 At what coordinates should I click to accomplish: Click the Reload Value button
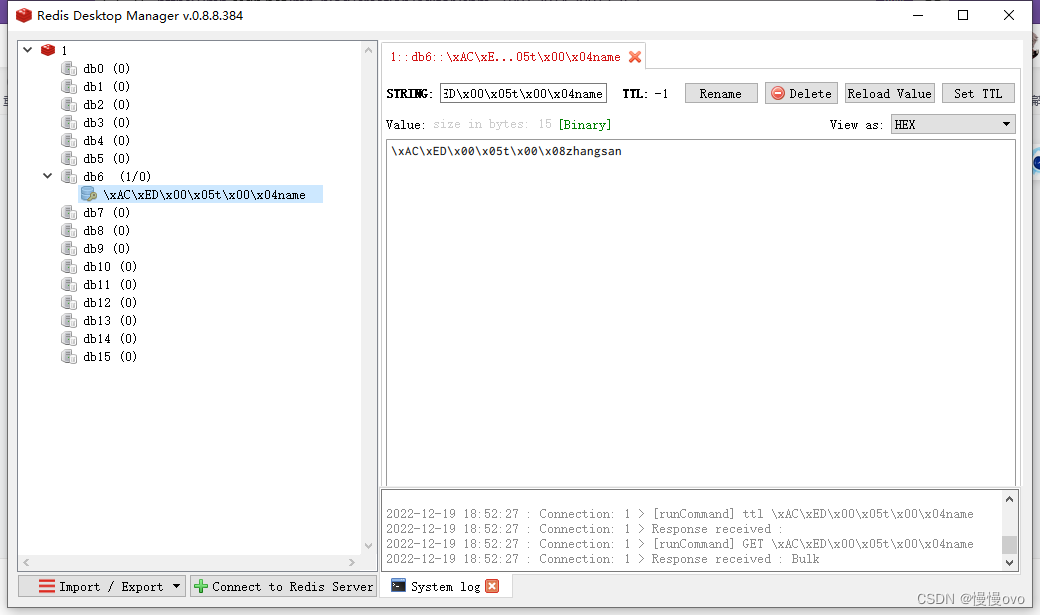889,93
